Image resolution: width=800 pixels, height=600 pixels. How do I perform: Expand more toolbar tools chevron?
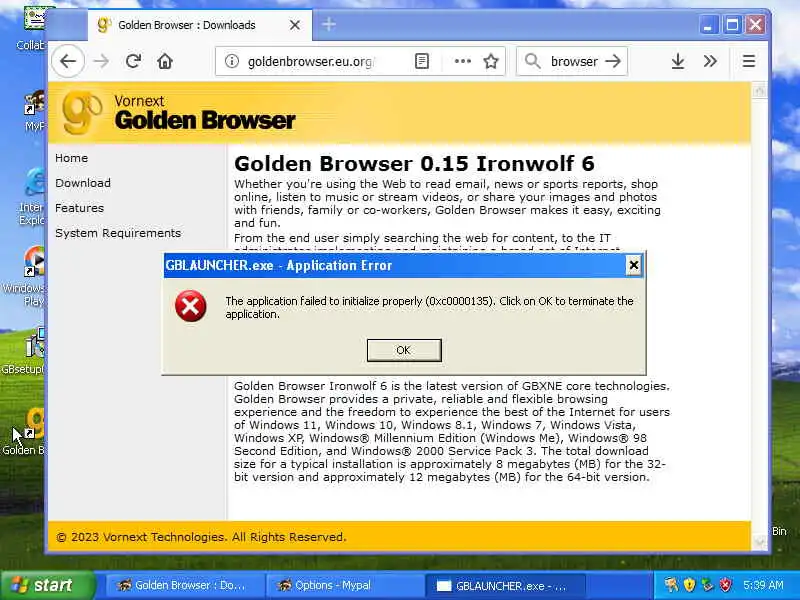[x=710, y=61]
